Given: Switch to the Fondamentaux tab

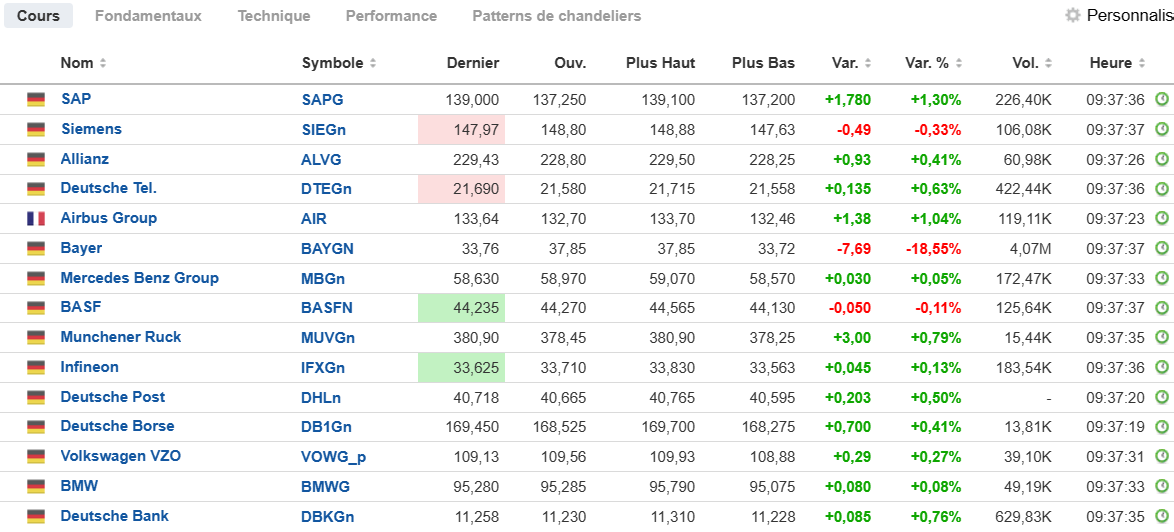Looking at the screenshot, I should (x=148, y=16).
